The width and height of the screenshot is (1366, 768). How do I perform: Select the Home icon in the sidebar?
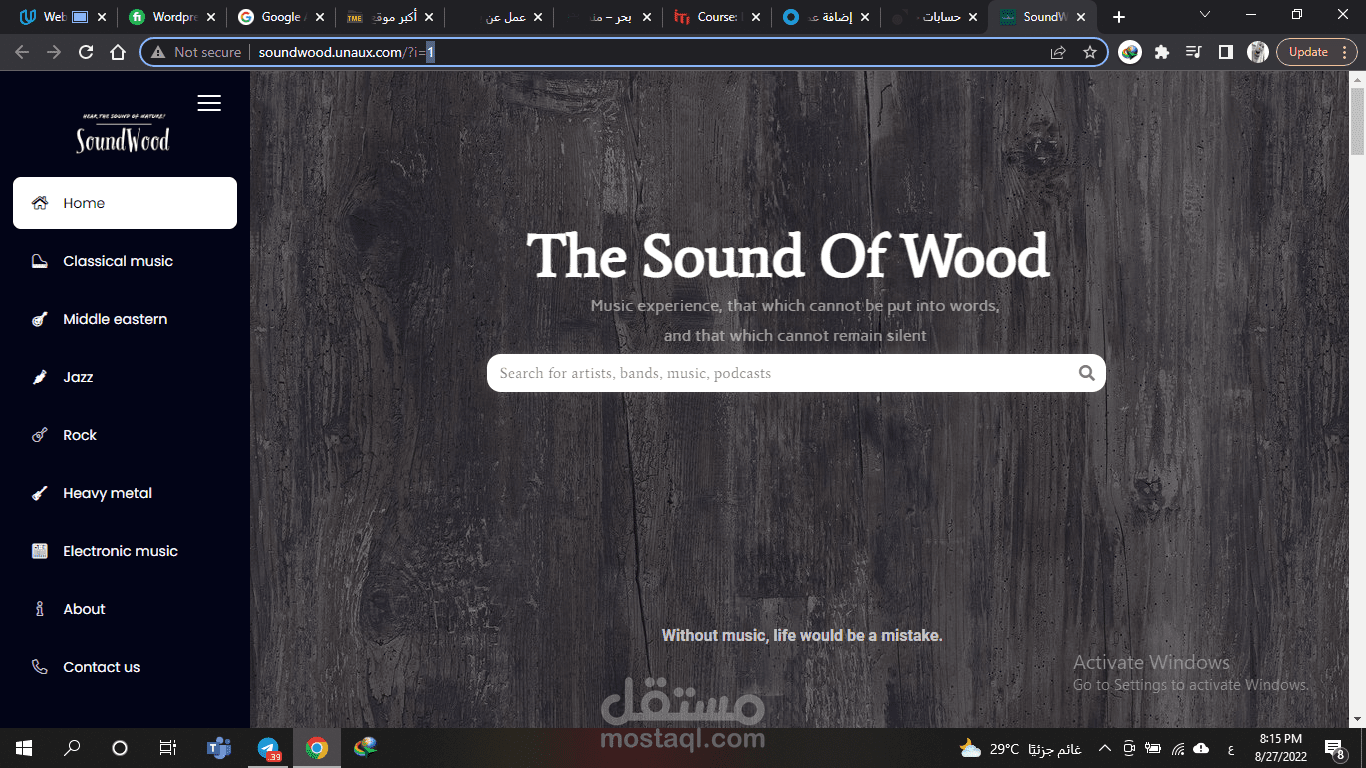pos(39,203)
